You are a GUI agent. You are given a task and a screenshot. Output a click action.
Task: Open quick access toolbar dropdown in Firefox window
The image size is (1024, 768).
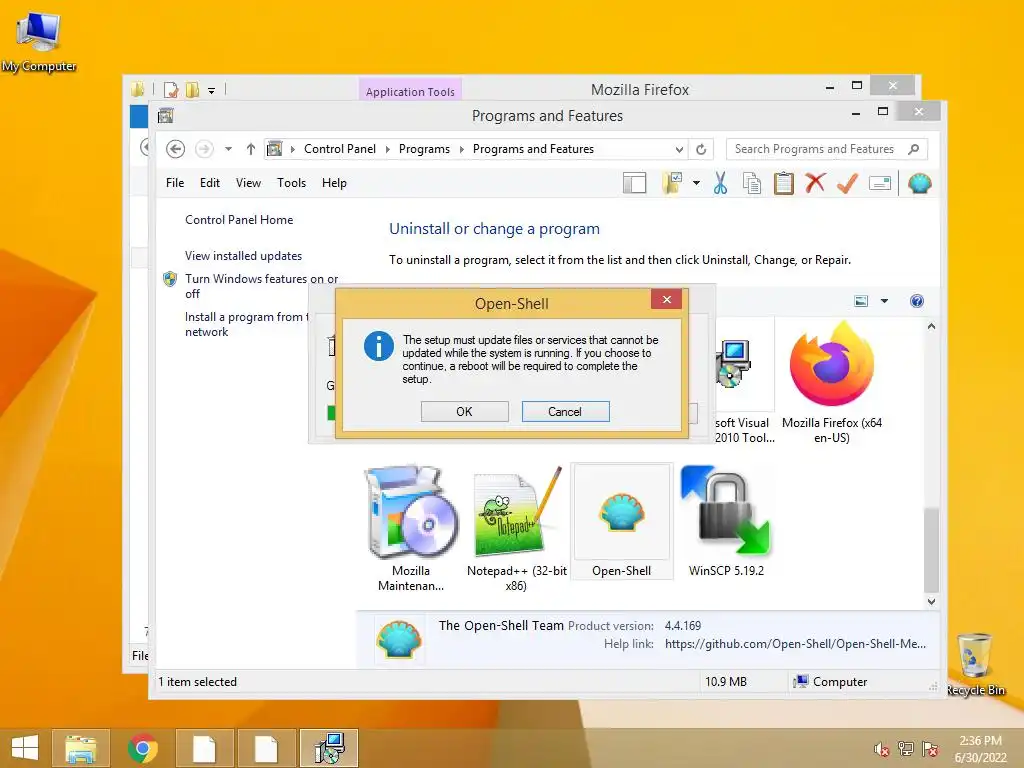(x=212, y=90)
